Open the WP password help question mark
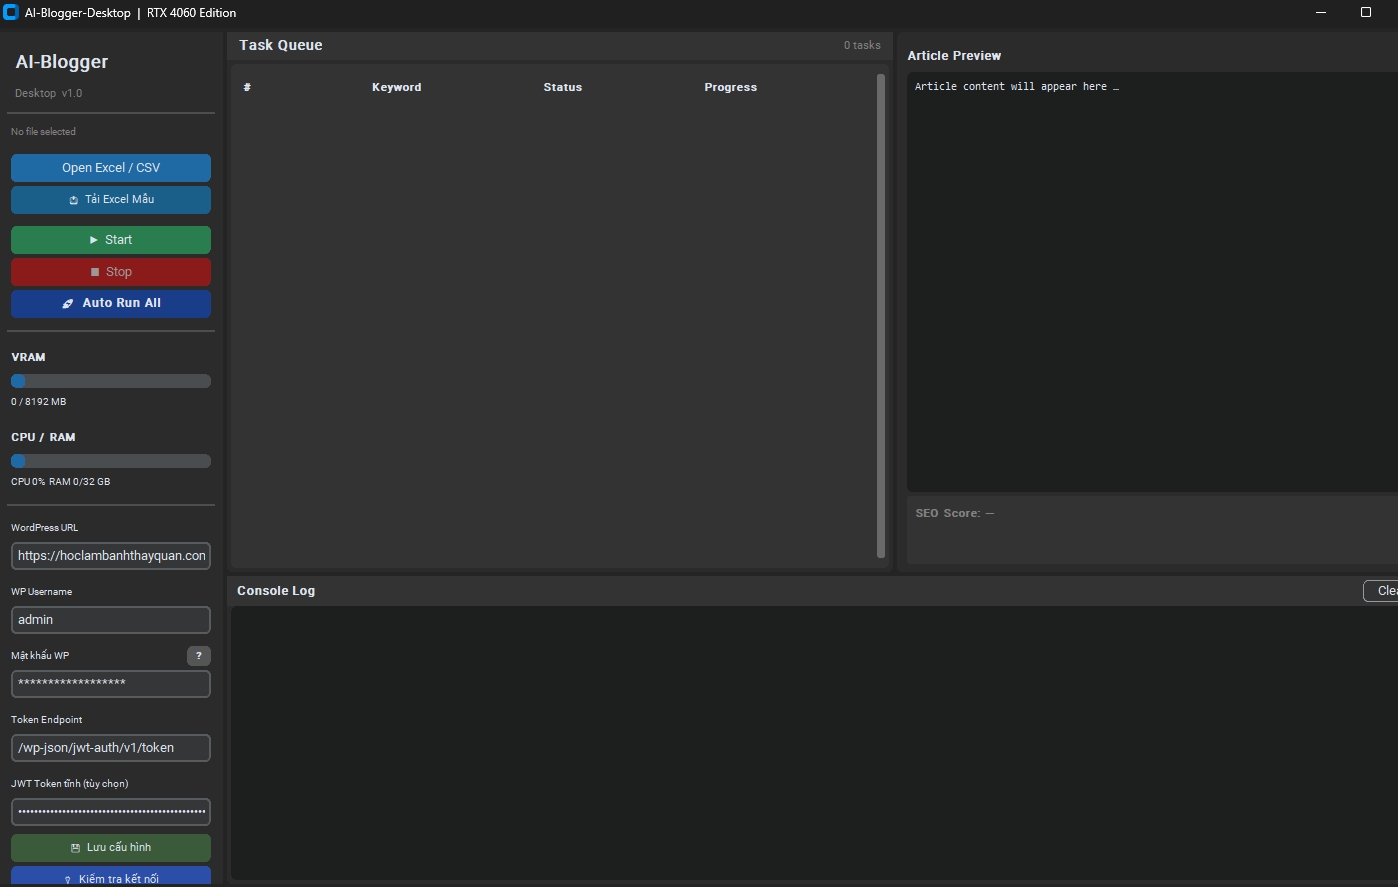This screenshot has width=1398, height=887. pos(199,656)
